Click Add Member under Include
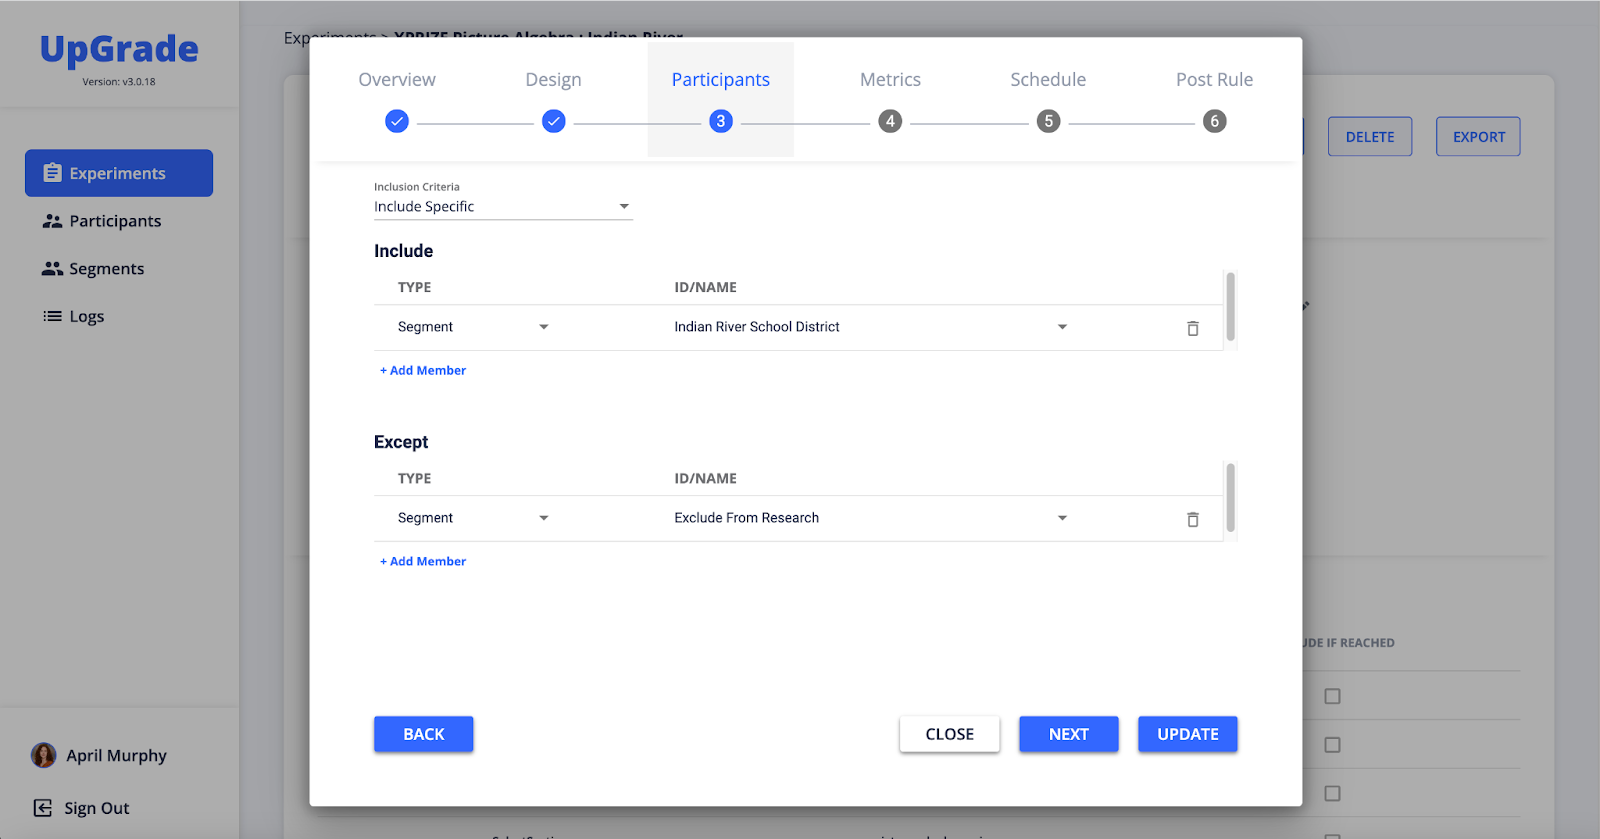 coord(423,371)
